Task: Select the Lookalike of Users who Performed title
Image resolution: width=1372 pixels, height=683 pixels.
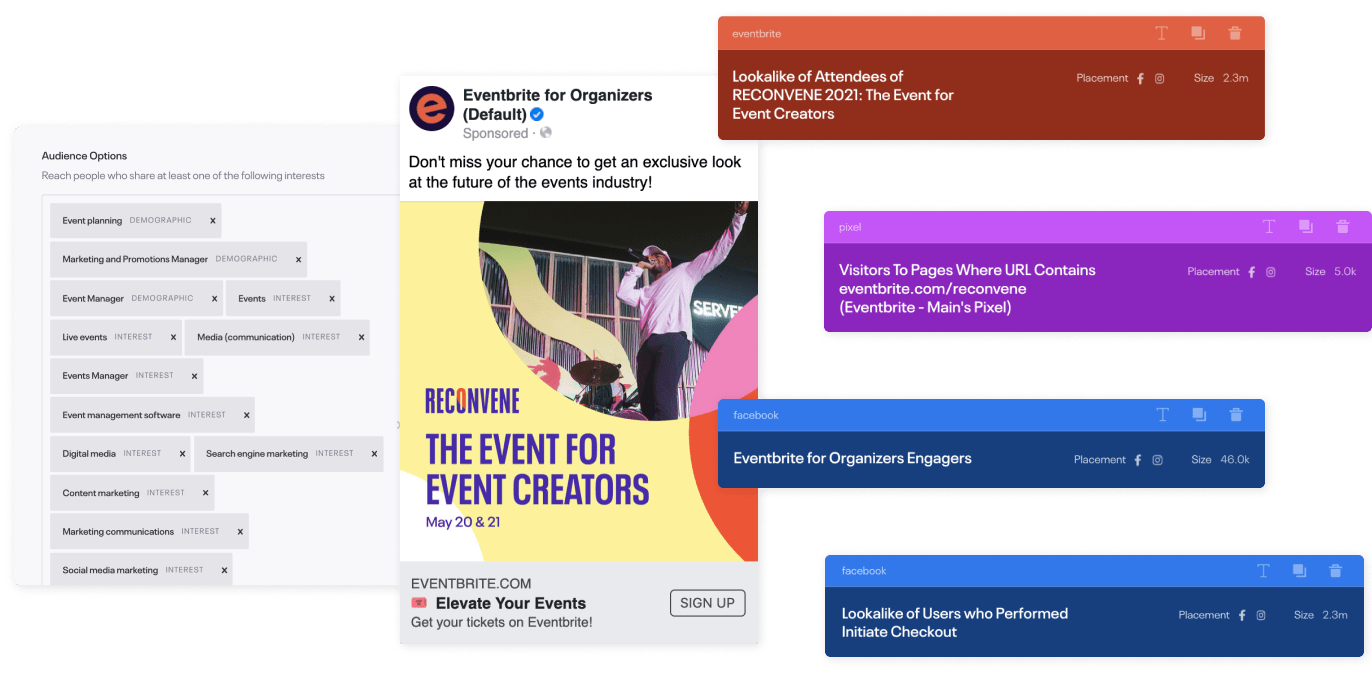Action: pyautogui.click(x=954, y=623)
